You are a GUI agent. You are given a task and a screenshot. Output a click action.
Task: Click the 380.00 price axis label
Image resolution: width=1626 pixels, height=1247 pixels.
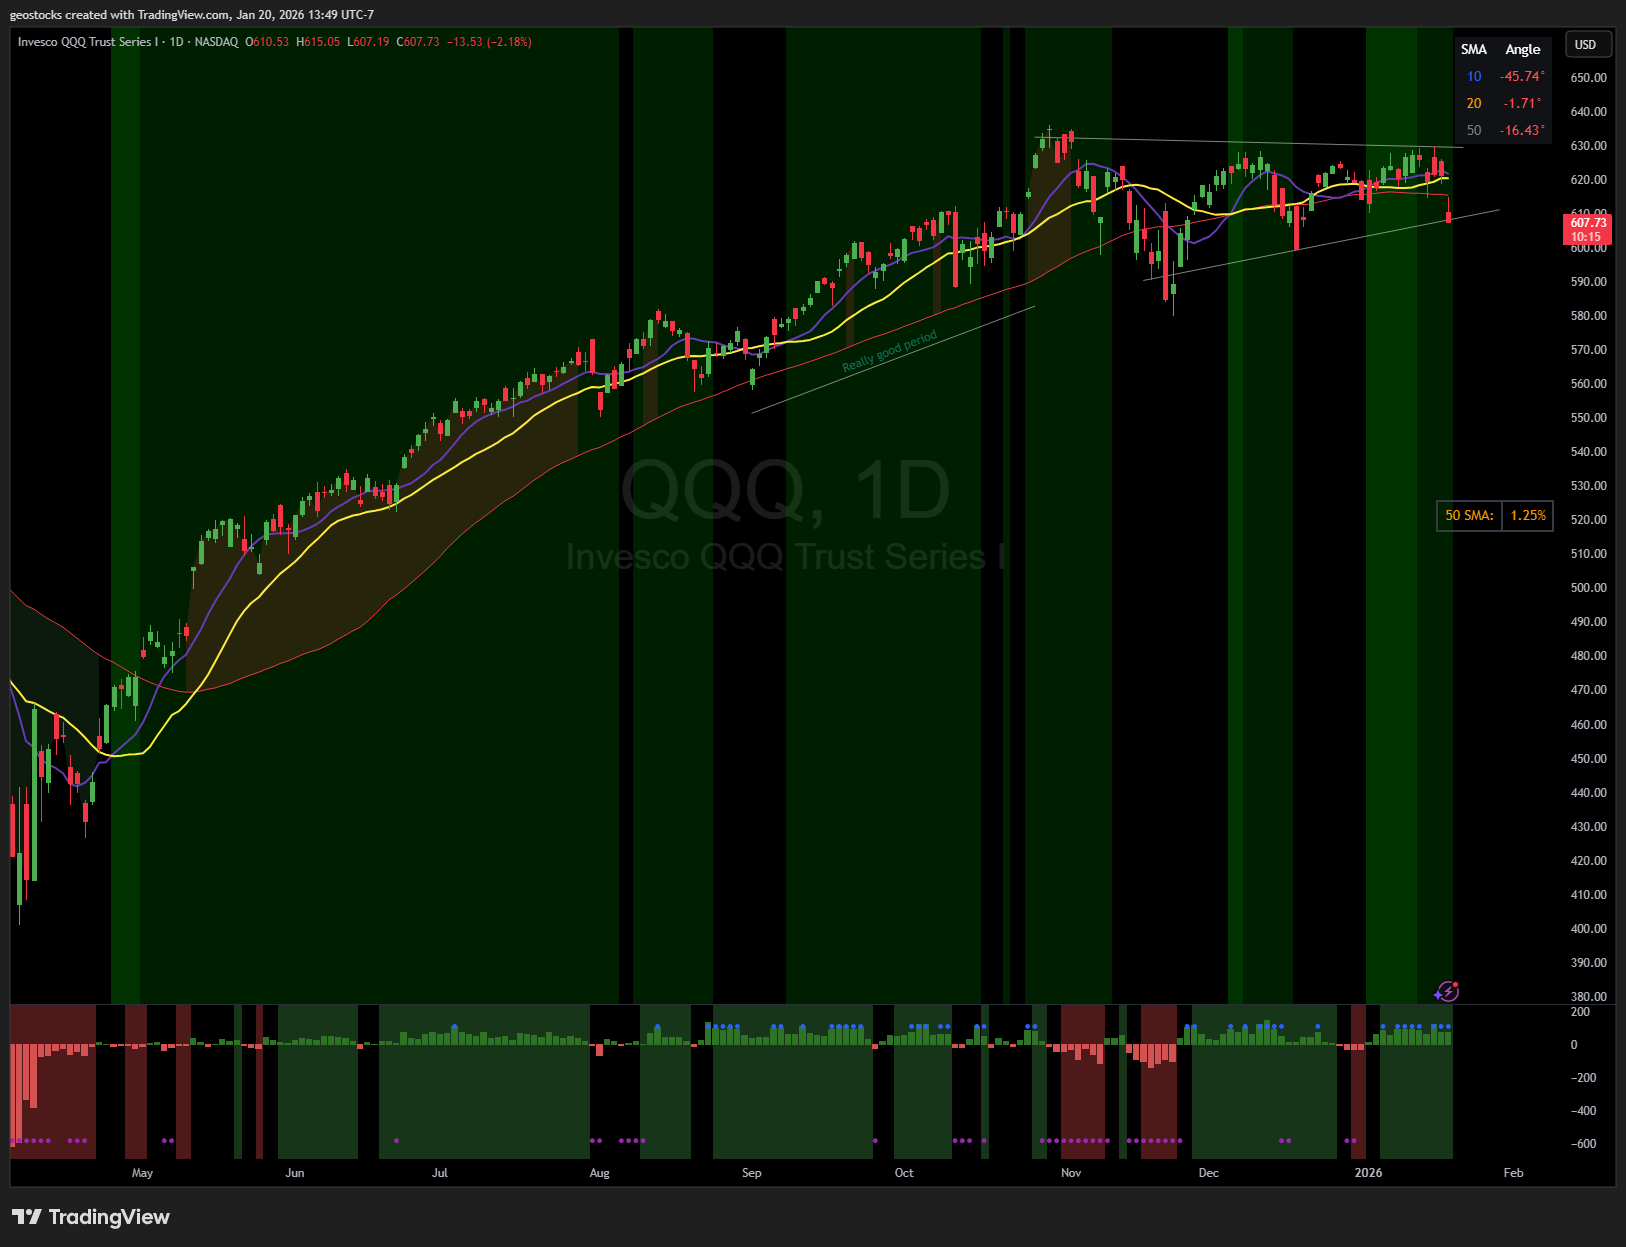pyautogui.click(x=1588, y=997)
